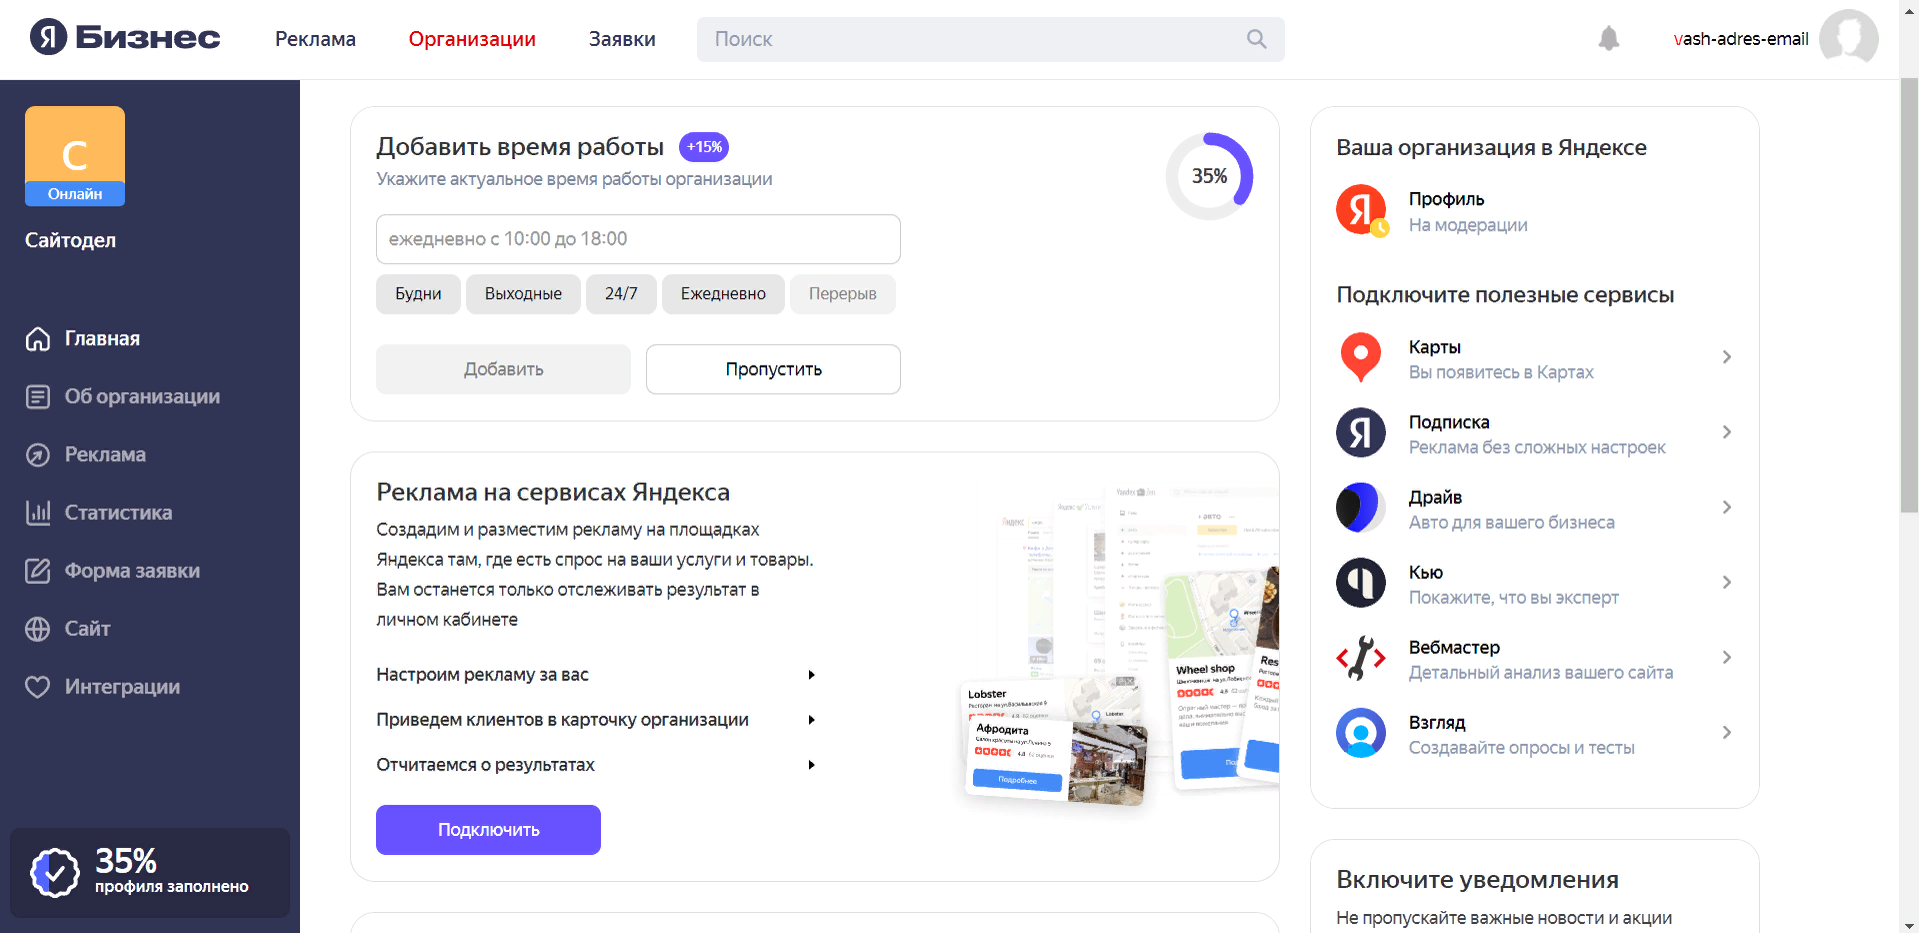Open the user avatar profile picture
The width and height of the screenshot is (1919, 933).
point(1848,38)
